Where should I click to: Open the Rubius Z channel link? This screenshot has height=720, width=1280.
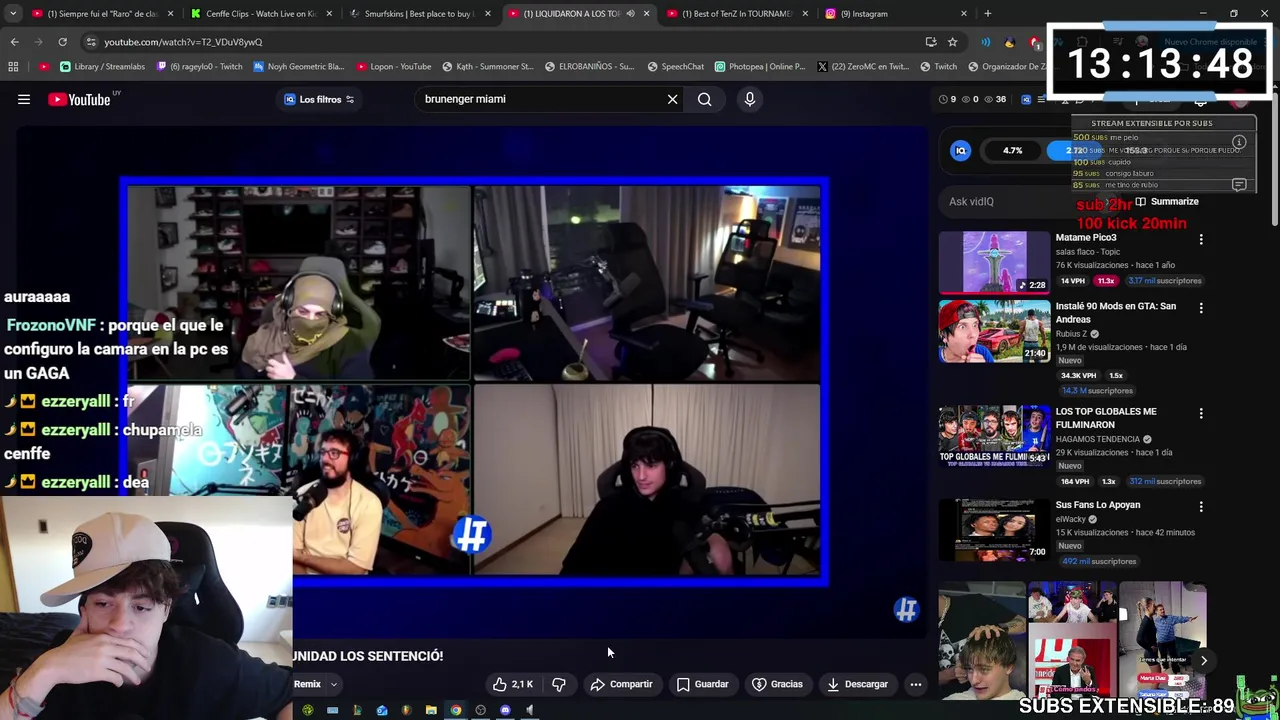click(x=1070, y=334)
